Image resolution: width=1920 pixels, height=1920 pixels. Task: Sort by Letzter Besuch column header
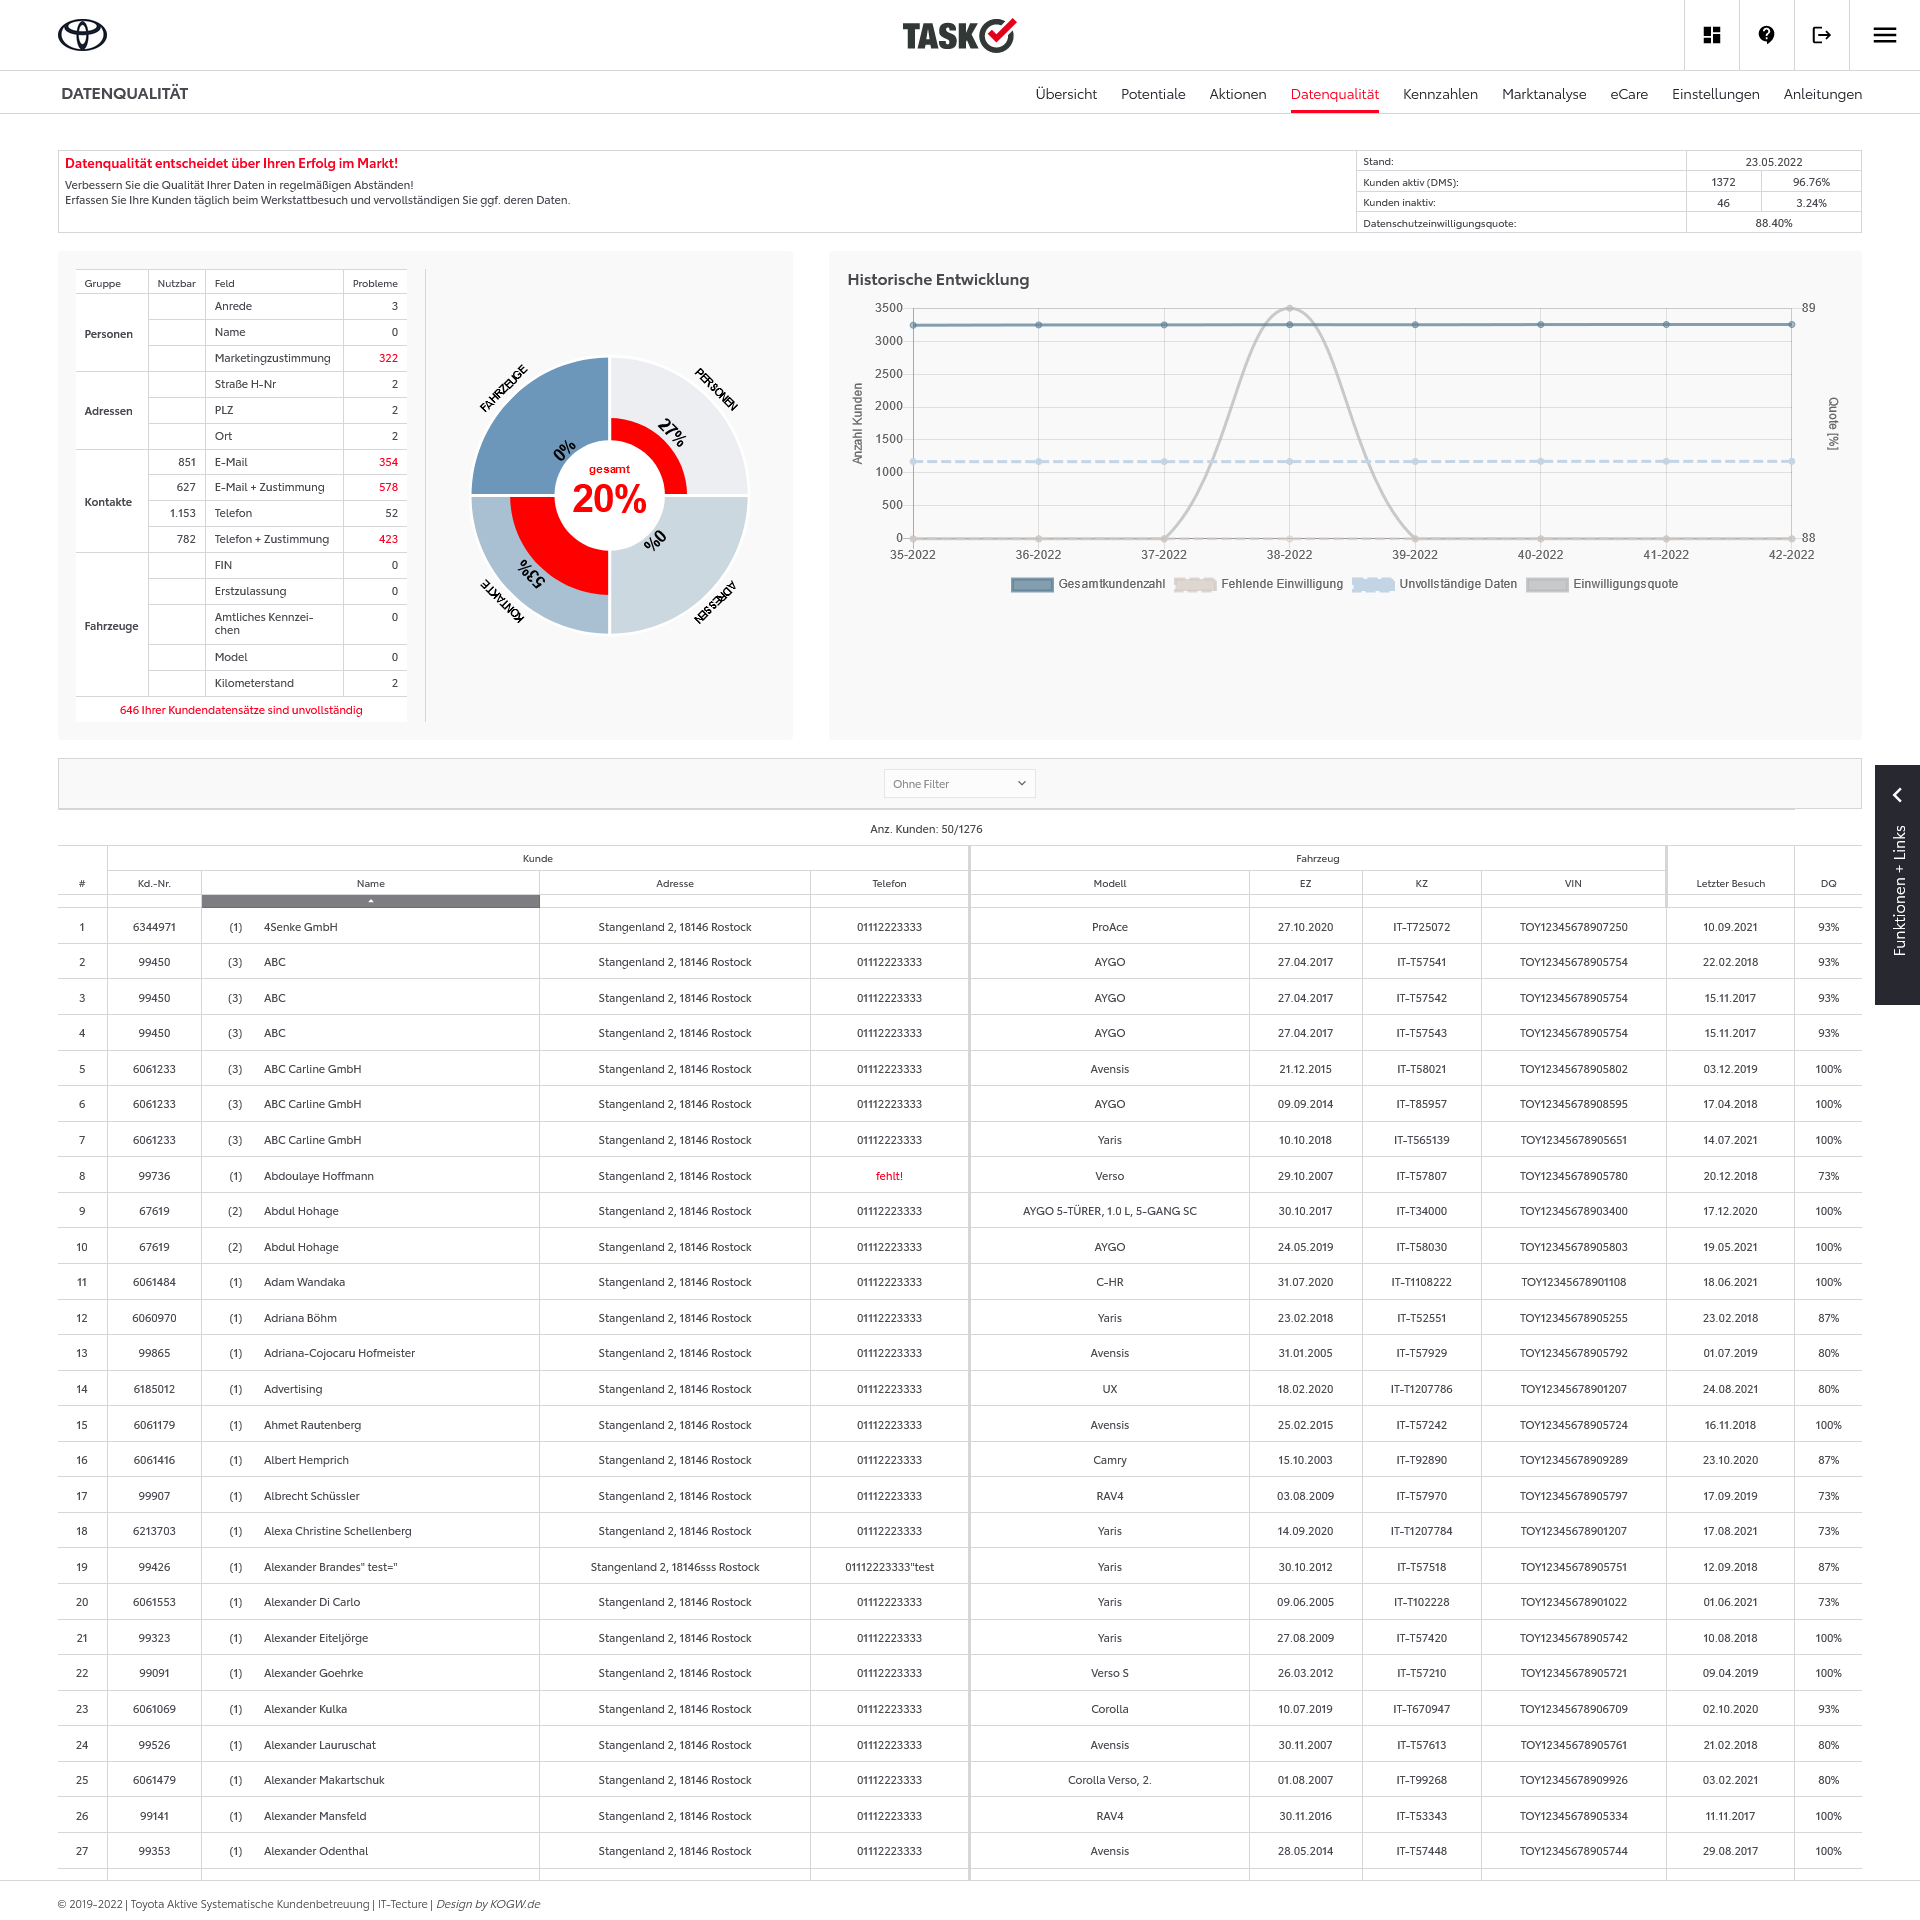coord(1730,883)
